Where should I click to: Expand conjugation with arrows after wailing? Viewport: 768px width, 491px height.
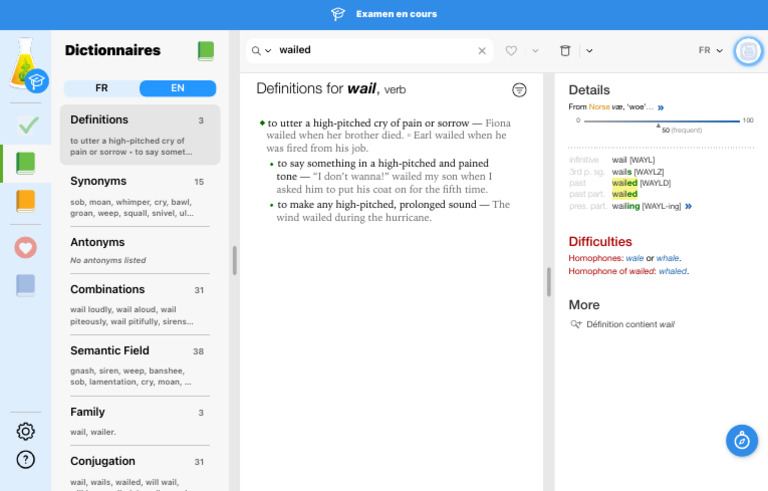689,206
